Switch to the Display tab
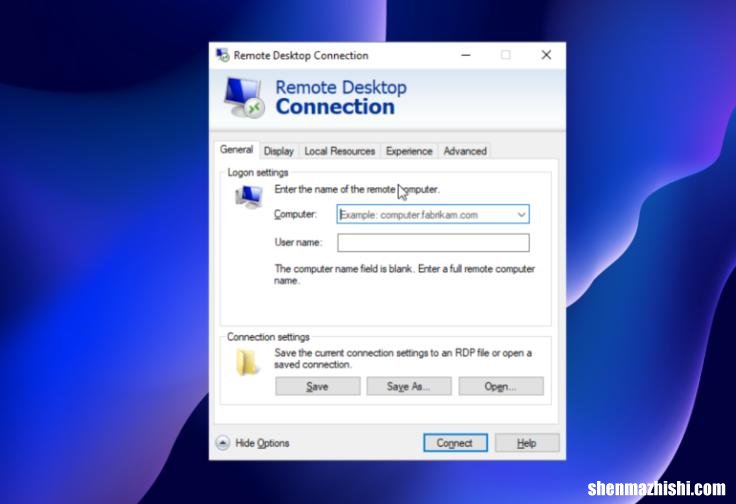 (279, 151)
